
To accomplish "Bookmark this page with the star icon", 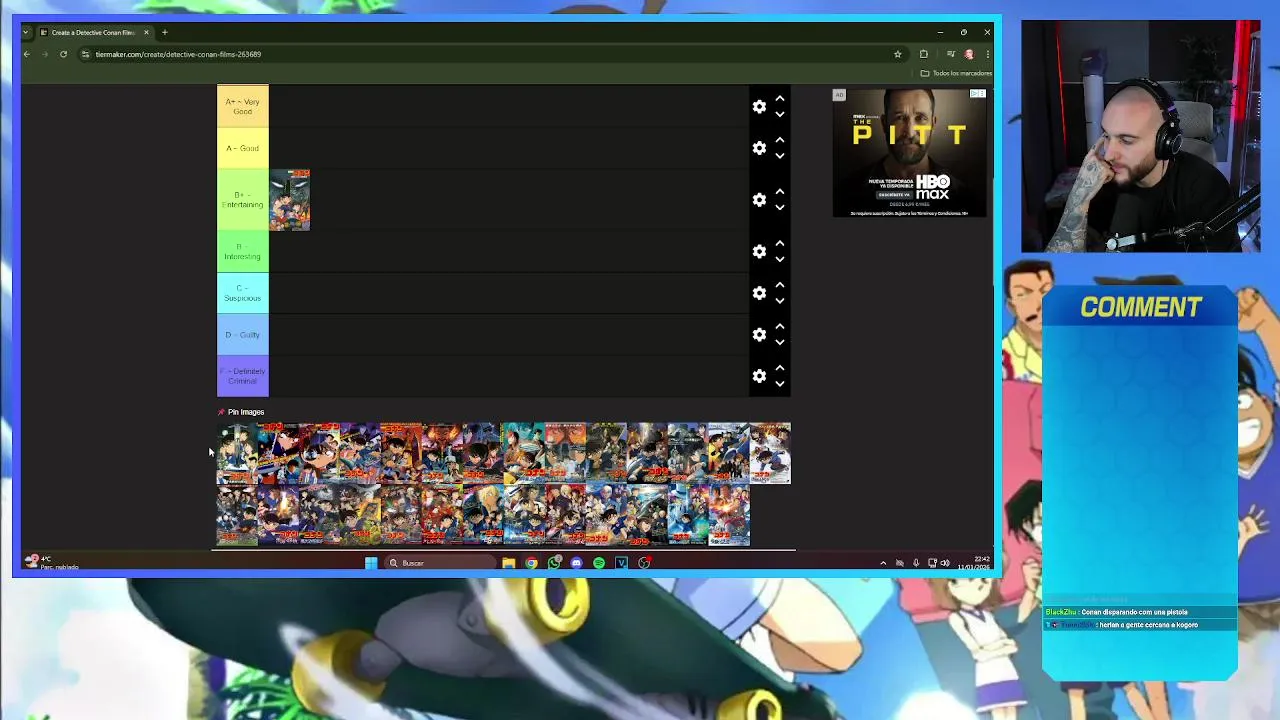I will point(897,54).
